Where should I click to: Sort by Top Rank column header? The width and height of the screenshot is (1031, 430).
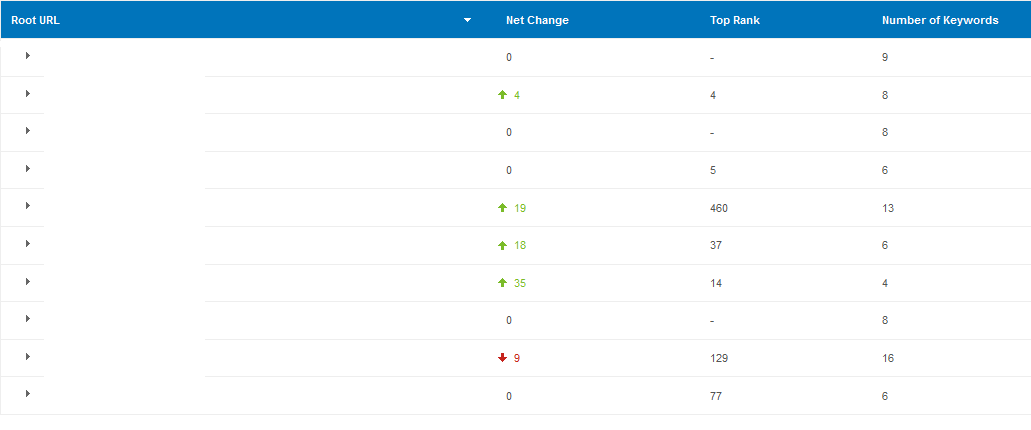(734, 20)
